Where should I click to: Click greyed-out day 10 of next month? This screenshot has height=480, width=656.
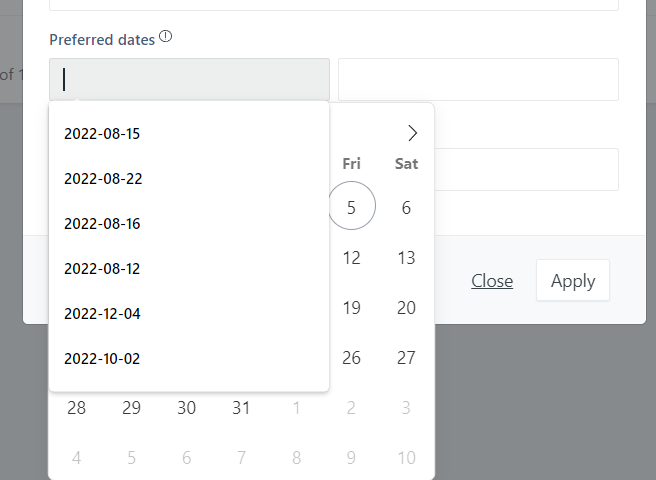tap(406, 458)
